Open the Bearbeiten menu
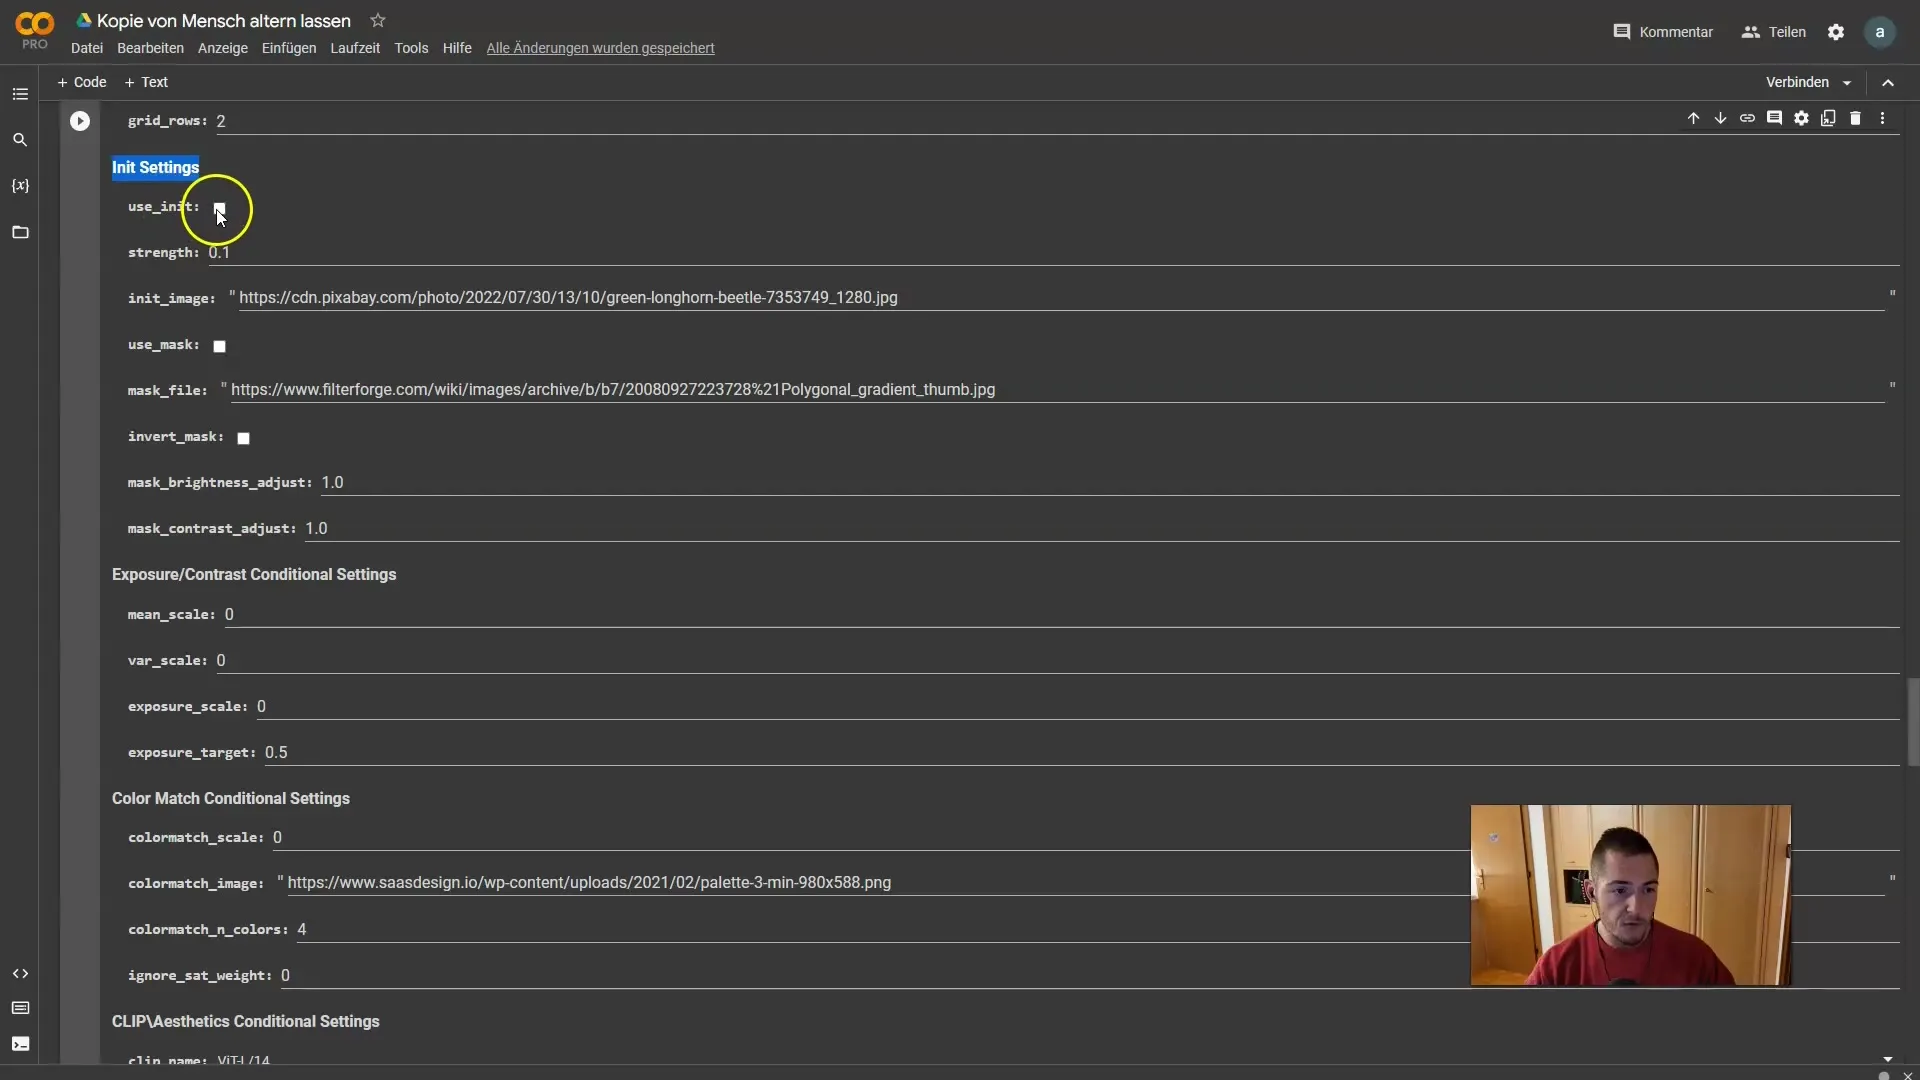Image resolution: width=1920 pixels, height=1080 pixels. click(150, 48)
